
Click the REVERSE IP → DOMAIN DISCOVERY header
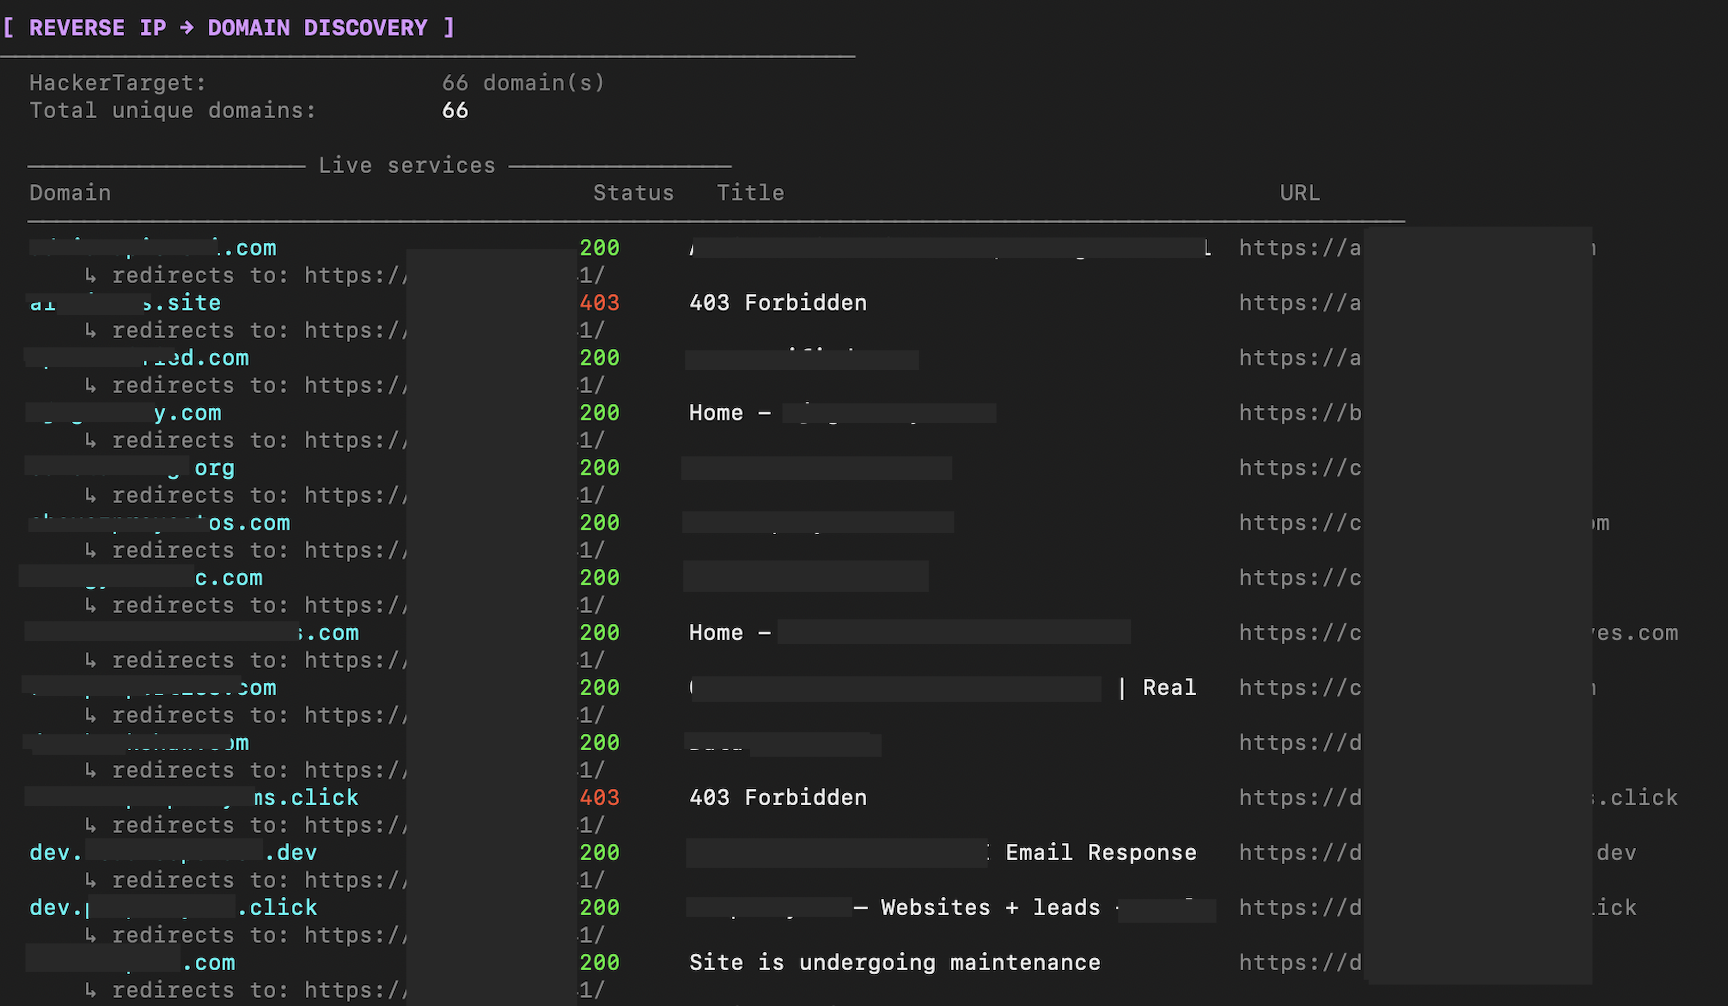[x=228, y=28]
